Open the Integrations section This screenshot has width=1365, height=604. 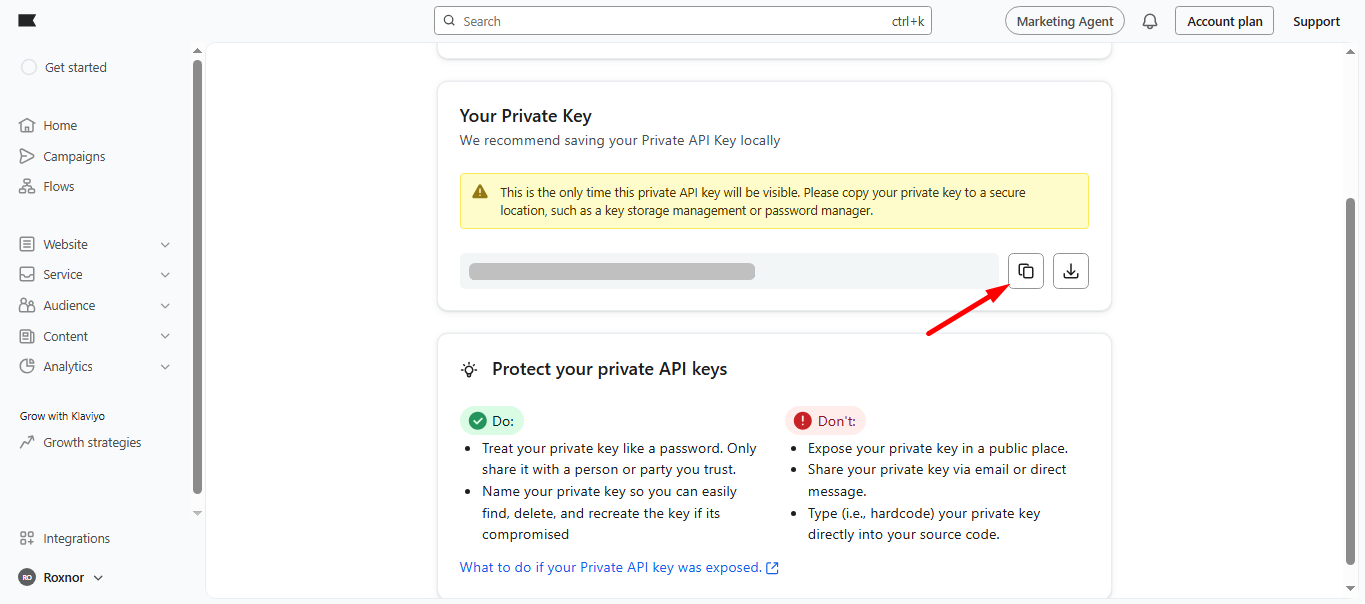(x=74, y=538)
